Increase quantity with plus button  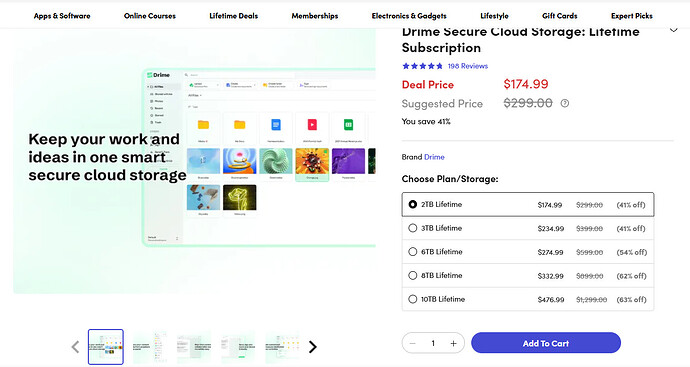[453, 343]
